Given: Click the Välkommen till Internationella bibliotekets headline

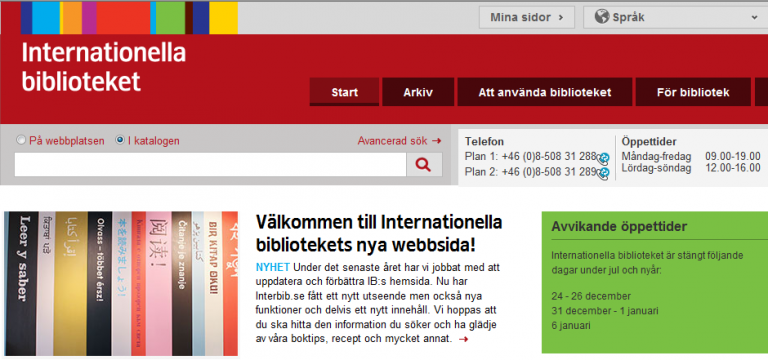Looking at the screenshot, I should coord(379,234).
